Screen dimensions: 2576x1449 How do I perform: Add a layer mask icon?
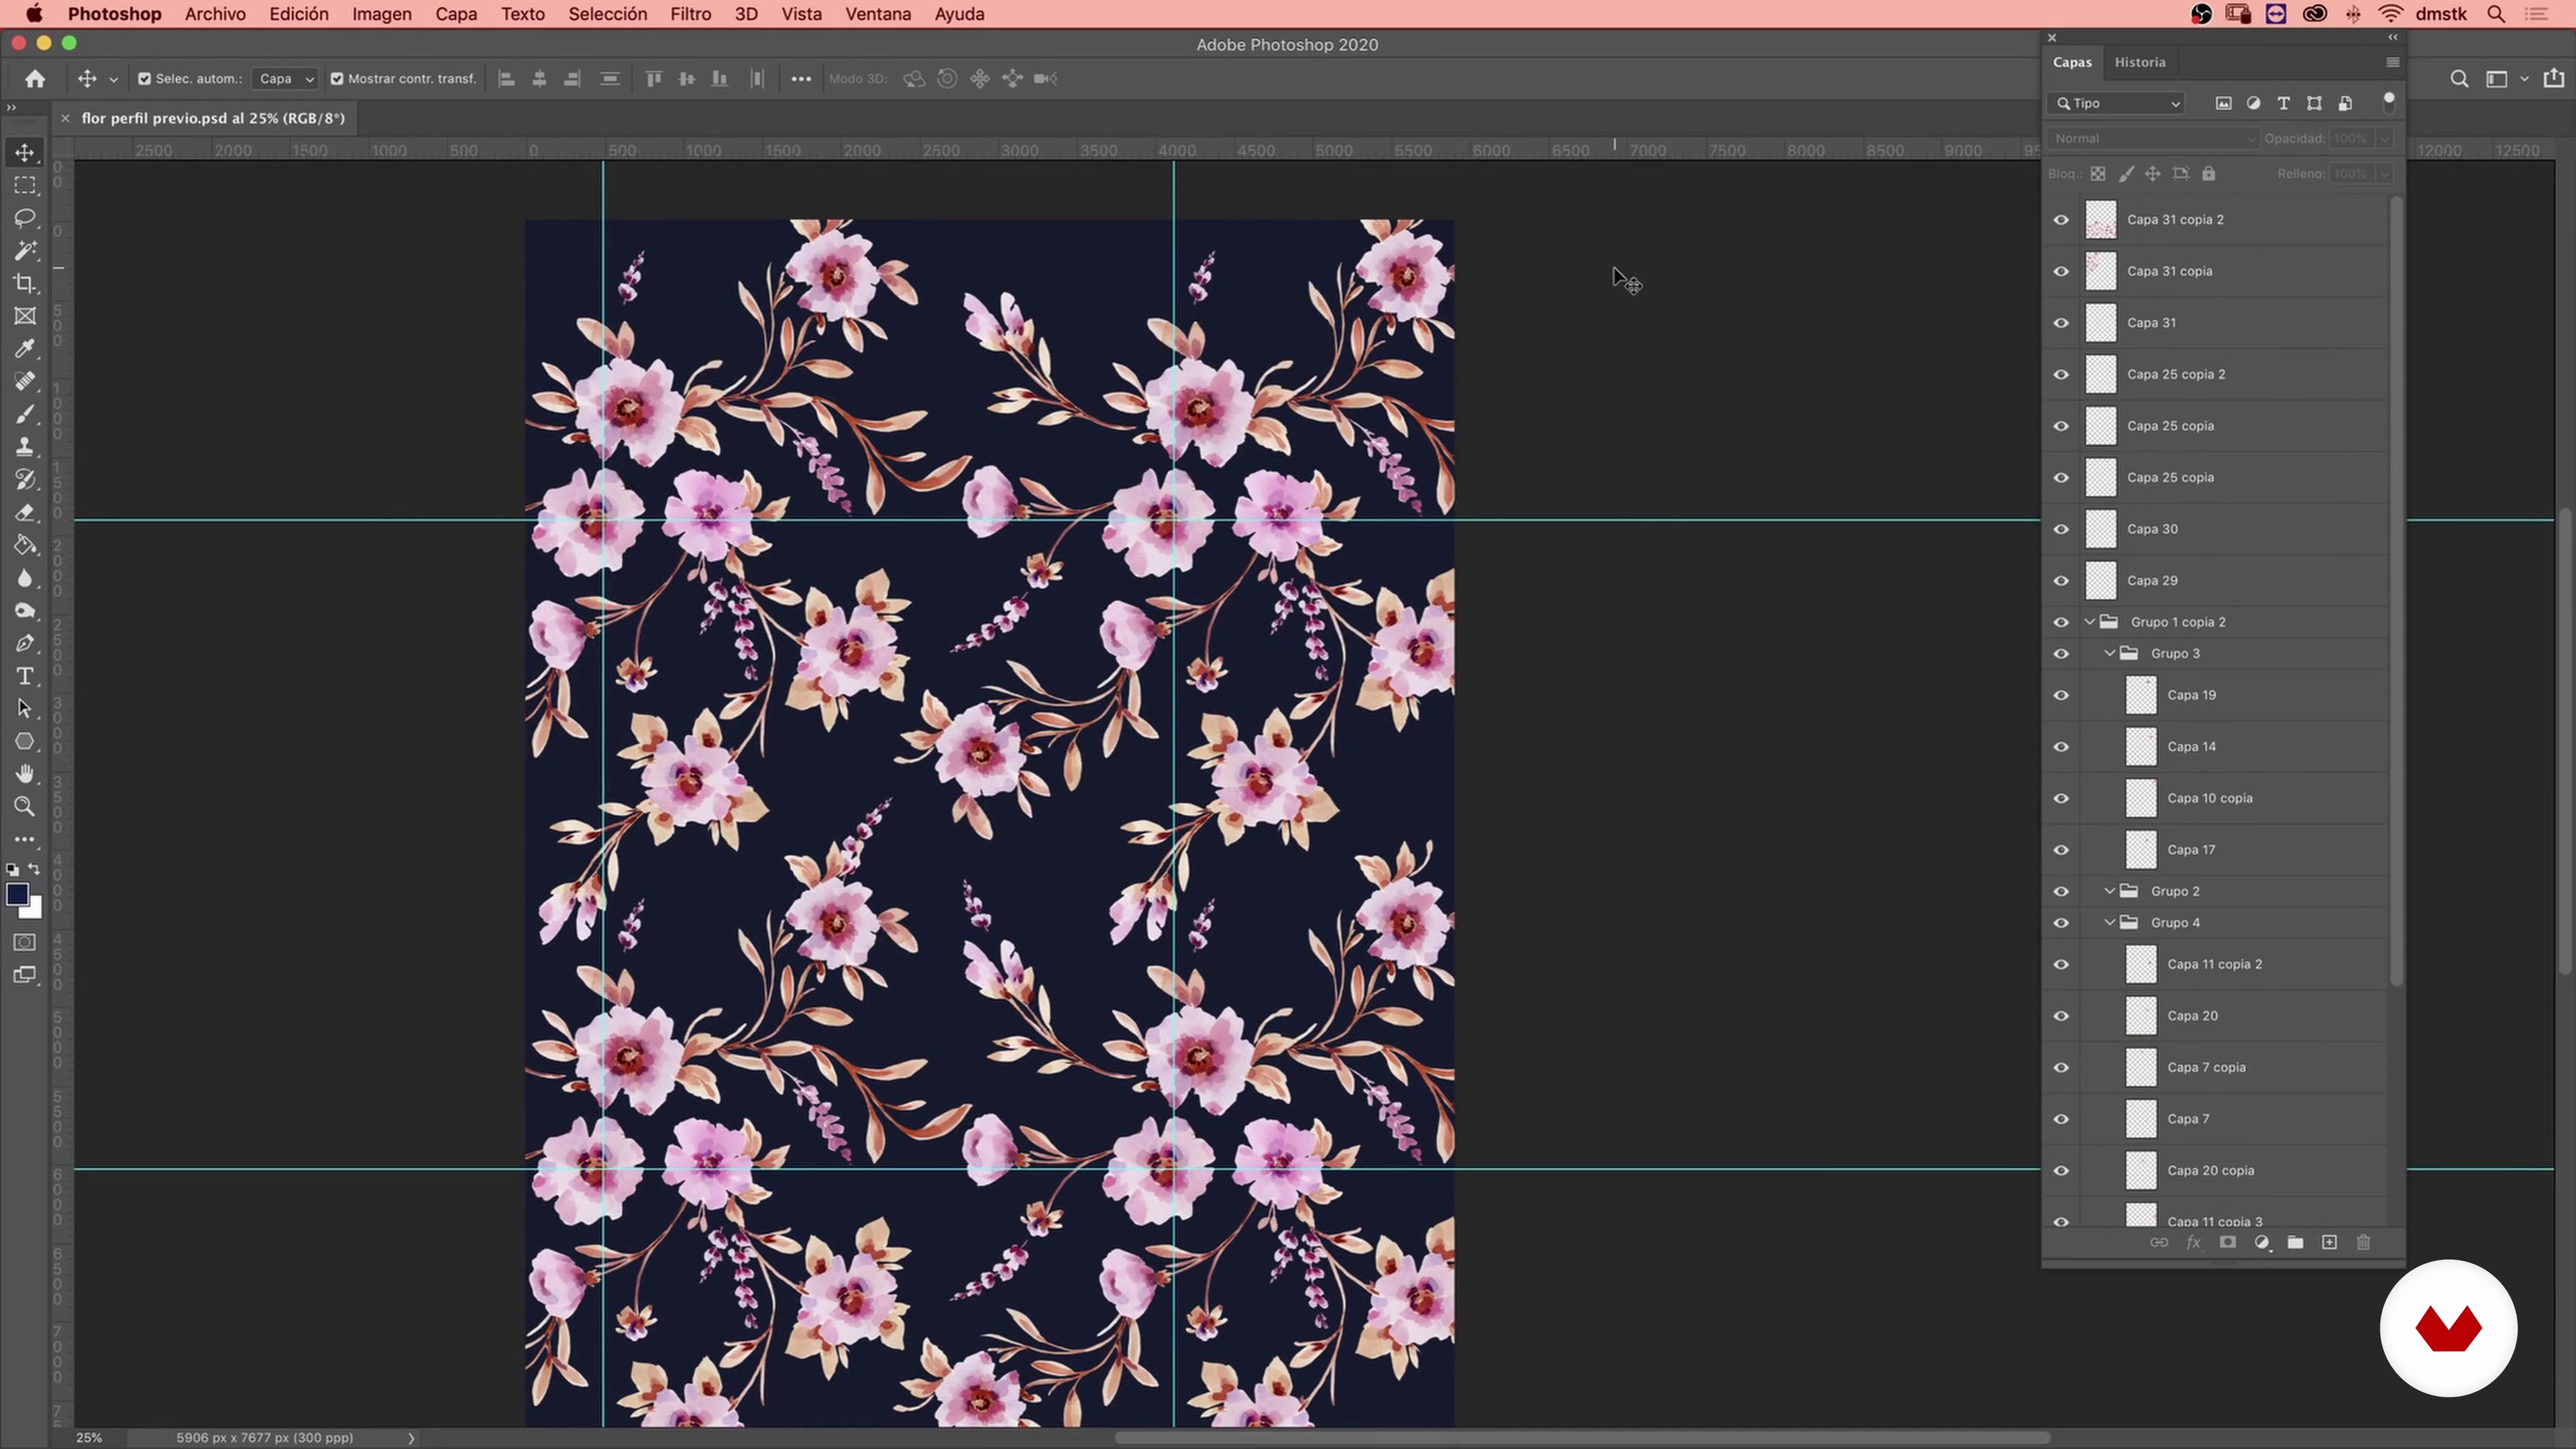2227,1242
